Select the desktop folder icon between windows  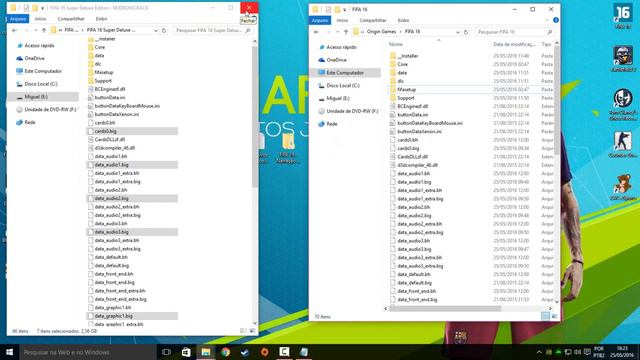coord(288,148)
